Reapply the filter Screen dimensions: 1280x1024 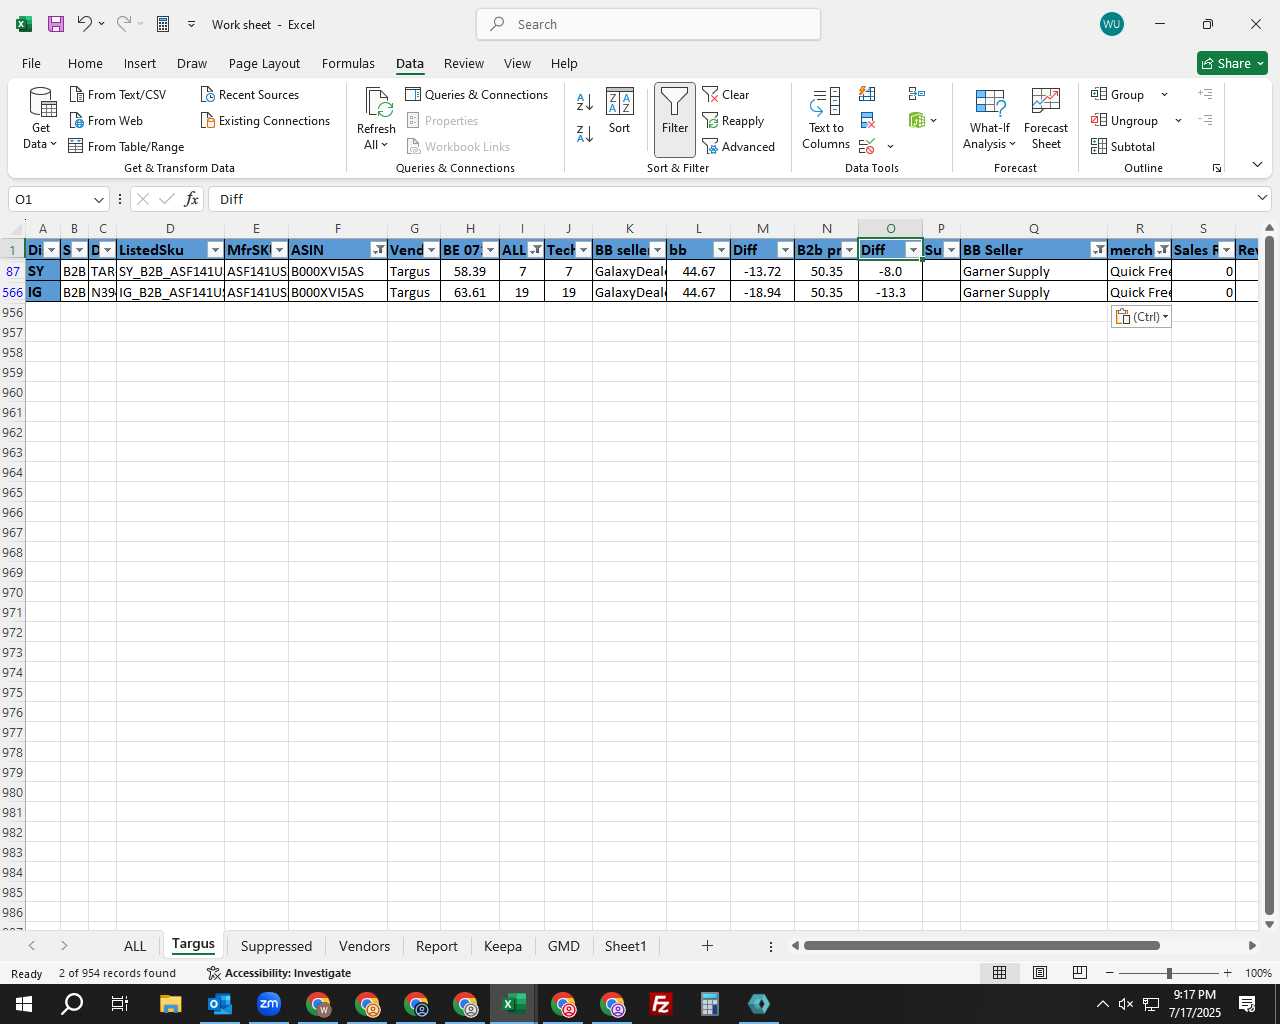733,120
